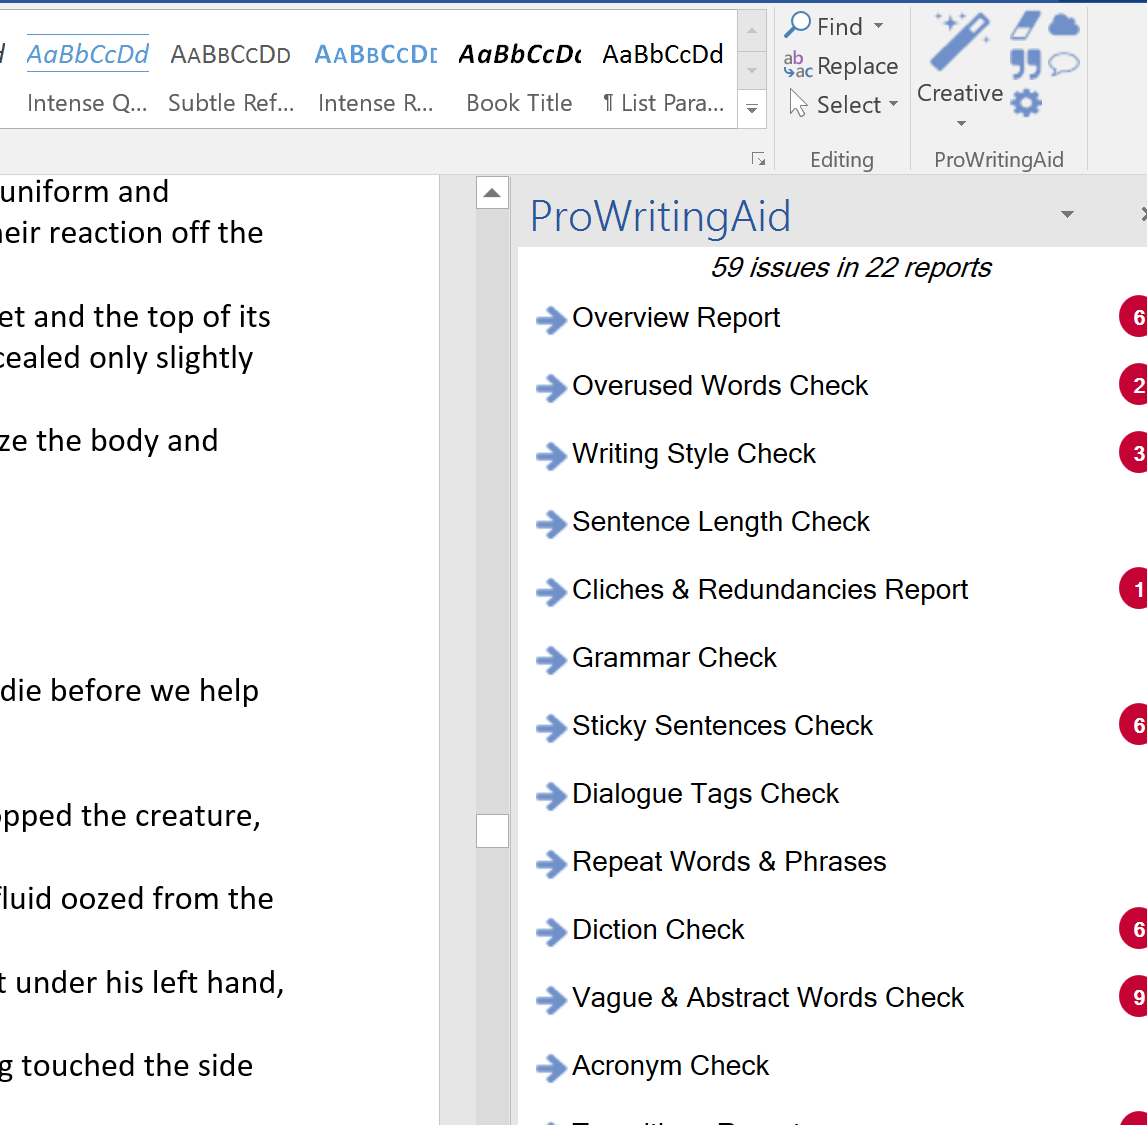Click Vague & Abstract Words badge 9
The height and width of the screenshot is (1125, 1147).
coord(1134,996)
